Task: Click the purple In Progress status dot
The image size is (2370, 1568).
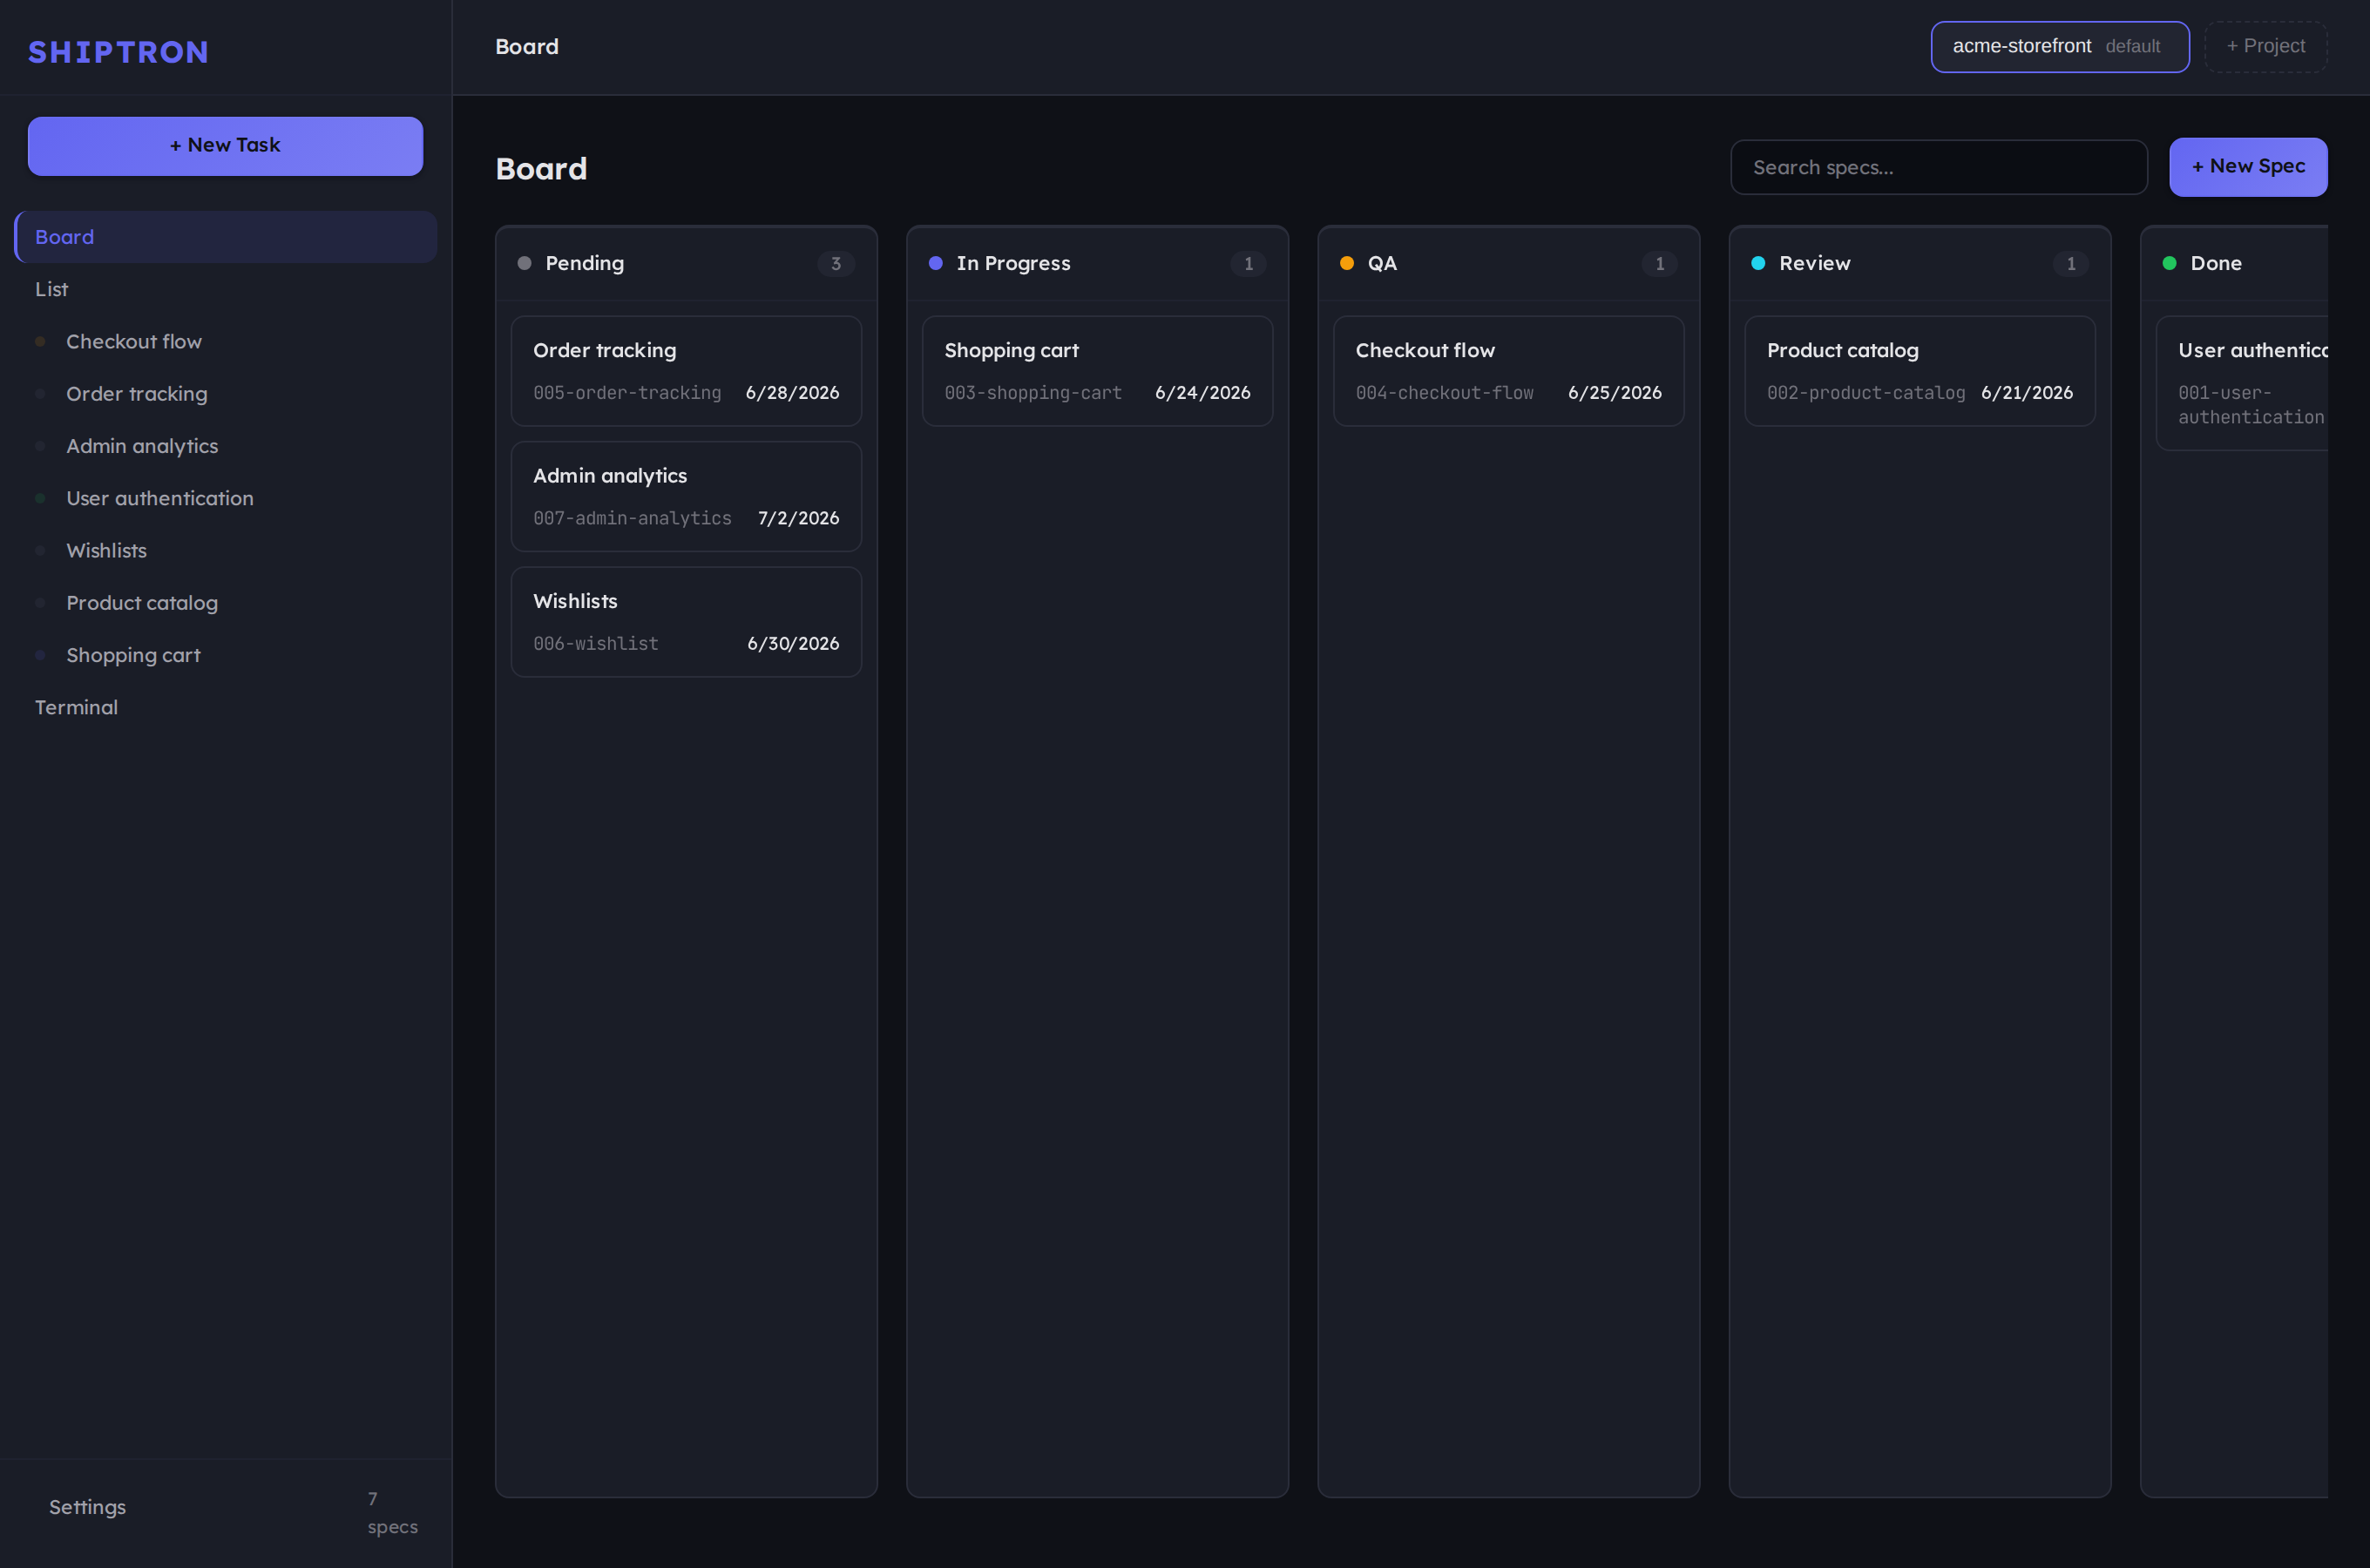Action: point(936,263)
